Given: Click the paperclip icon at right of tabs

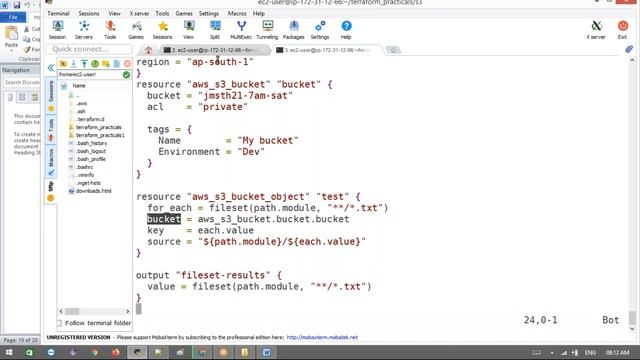Looking at the screenshot, I should (x=629, y=49).
